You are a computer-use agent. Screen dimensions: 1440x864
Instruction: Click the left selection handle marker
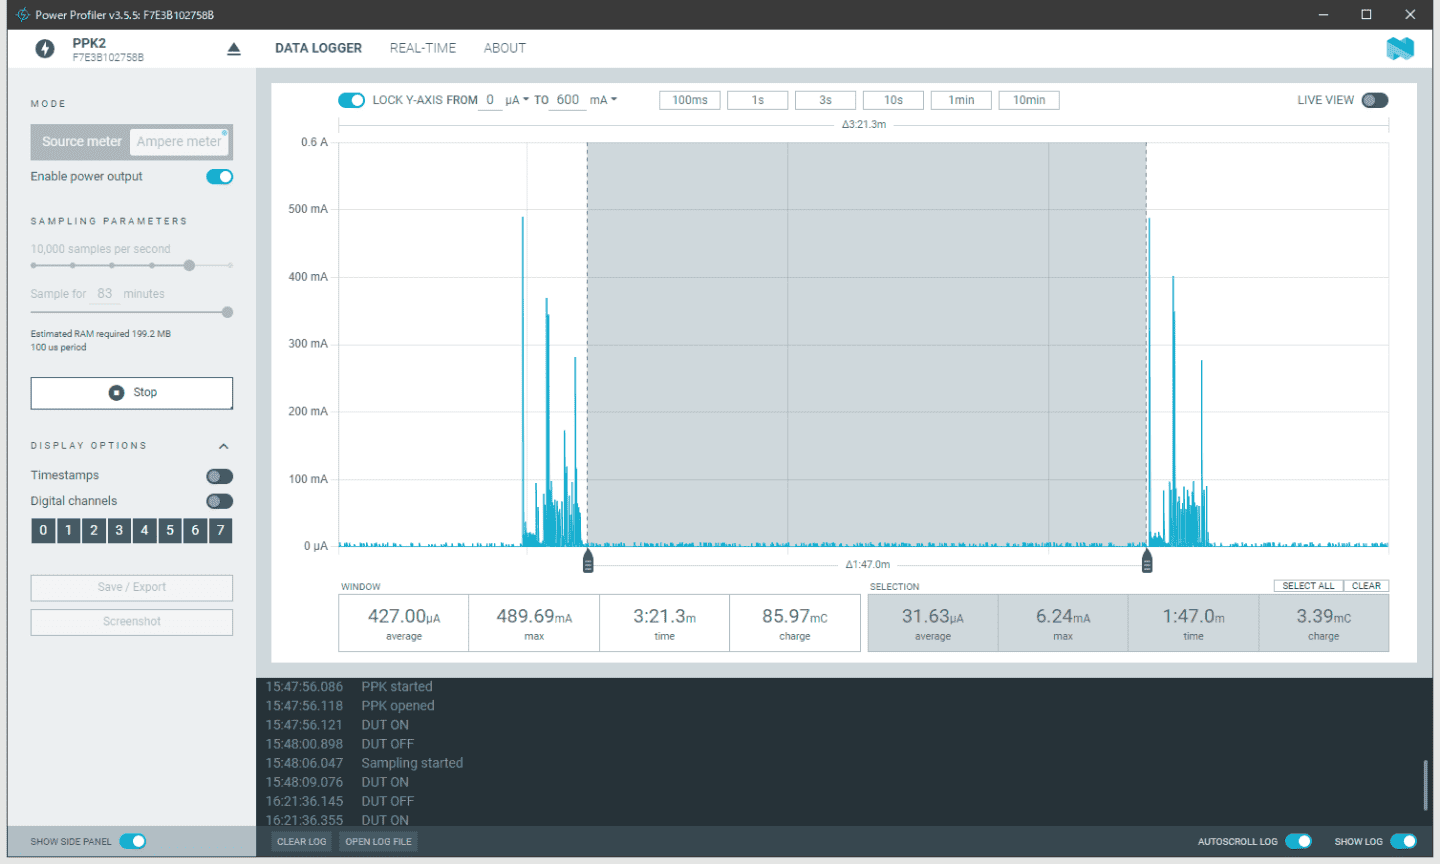588,561
